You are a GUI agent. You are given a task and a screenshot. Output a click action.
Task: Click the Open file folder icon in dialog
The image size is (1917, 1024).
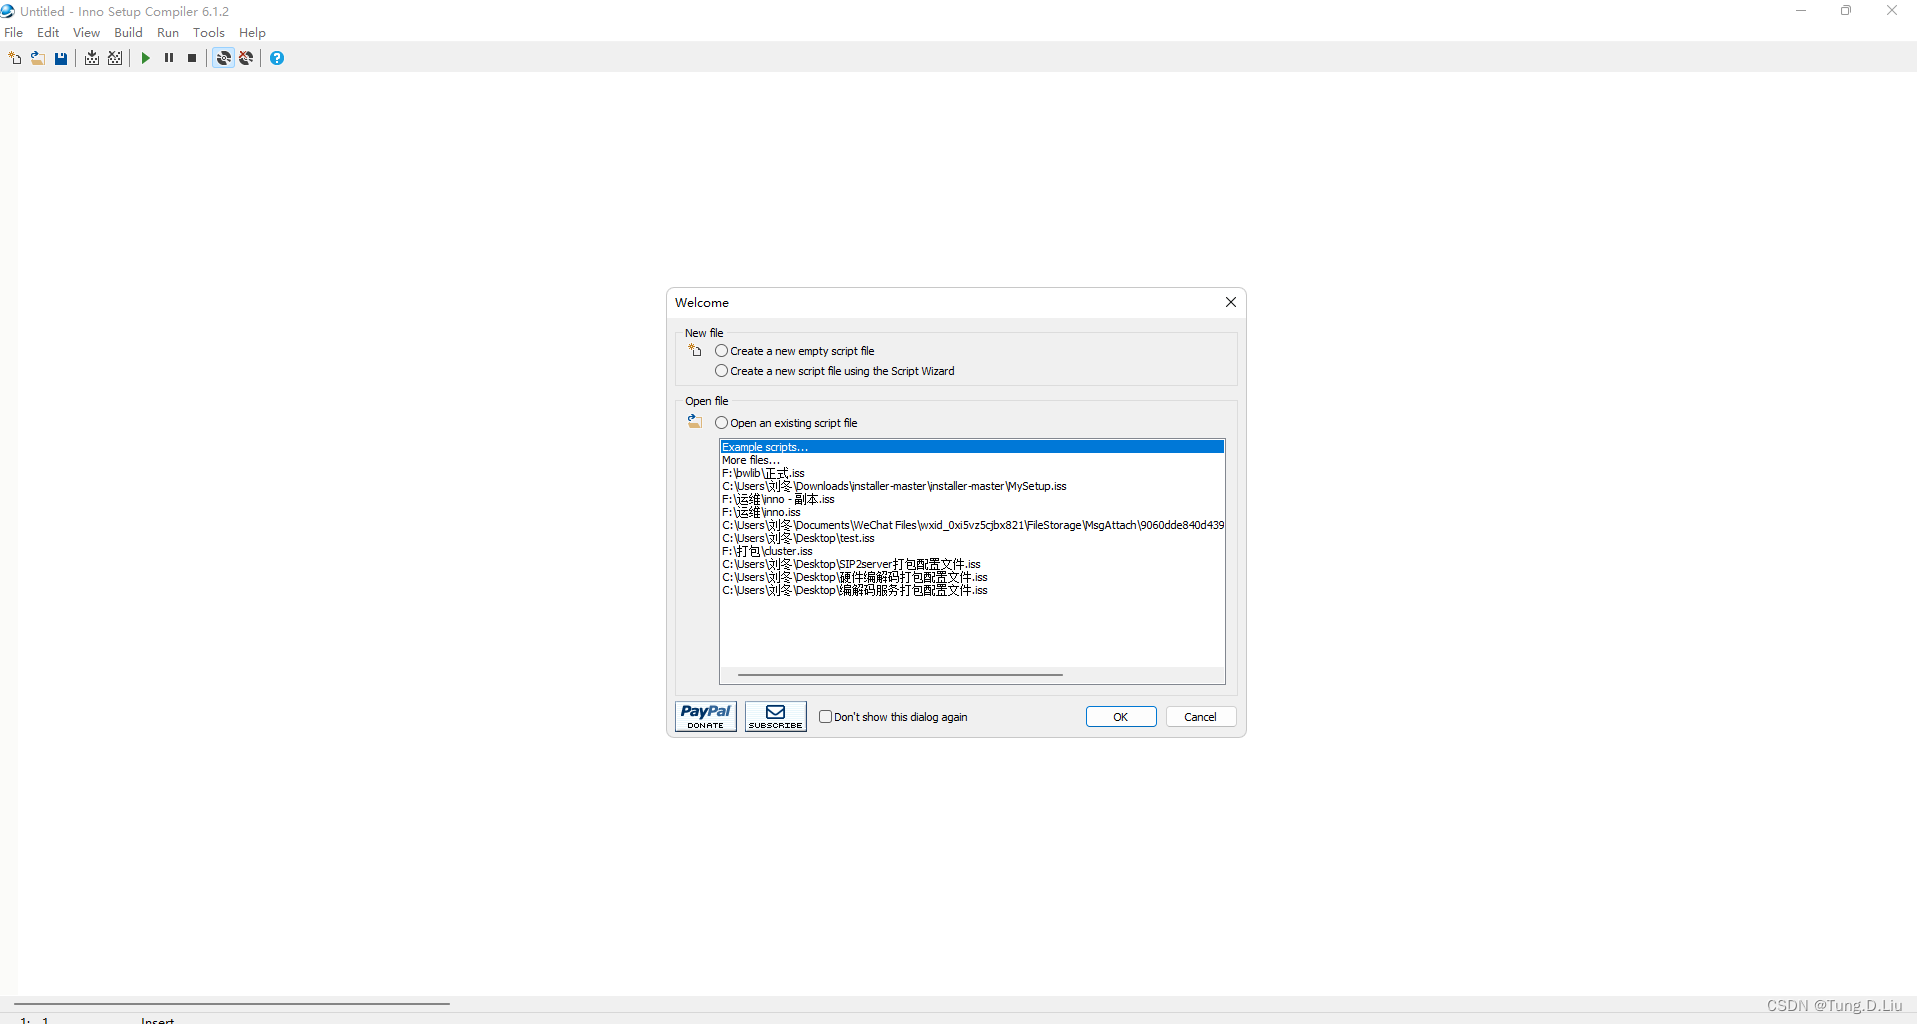[695, 422]
